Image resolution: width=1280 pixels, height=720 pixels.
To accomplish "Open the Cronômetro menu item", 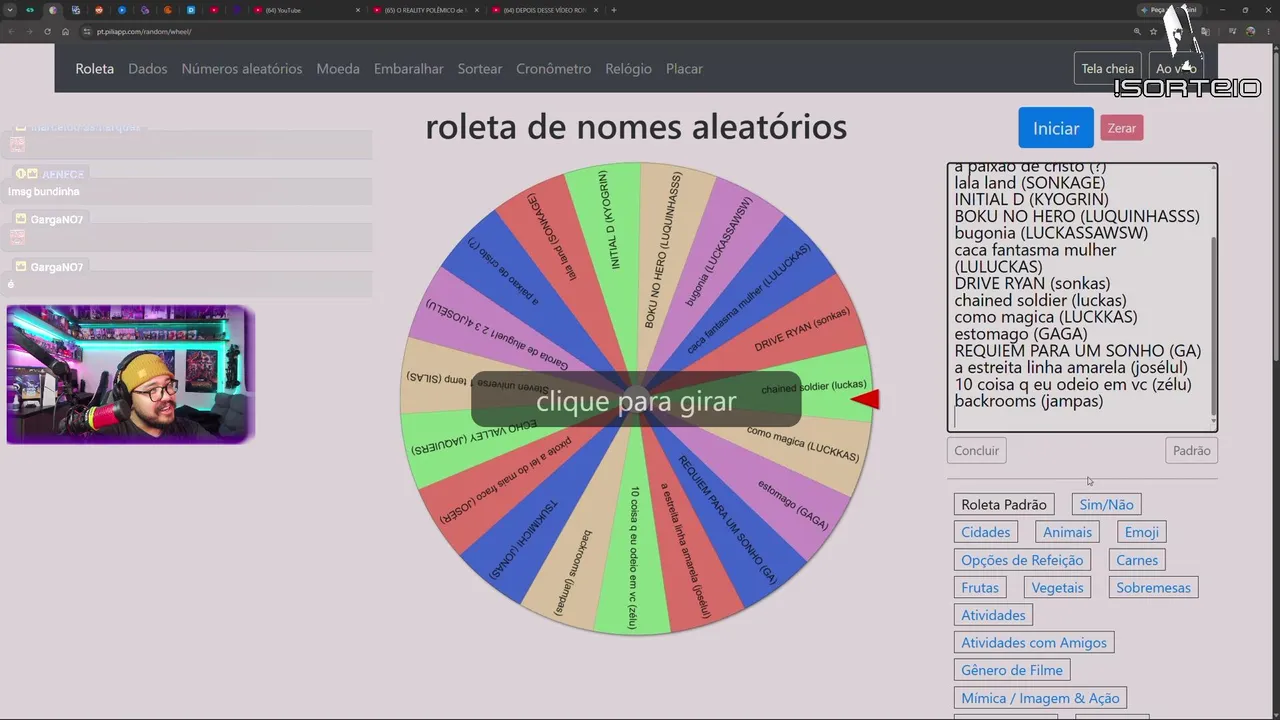I will pos(554,69).
